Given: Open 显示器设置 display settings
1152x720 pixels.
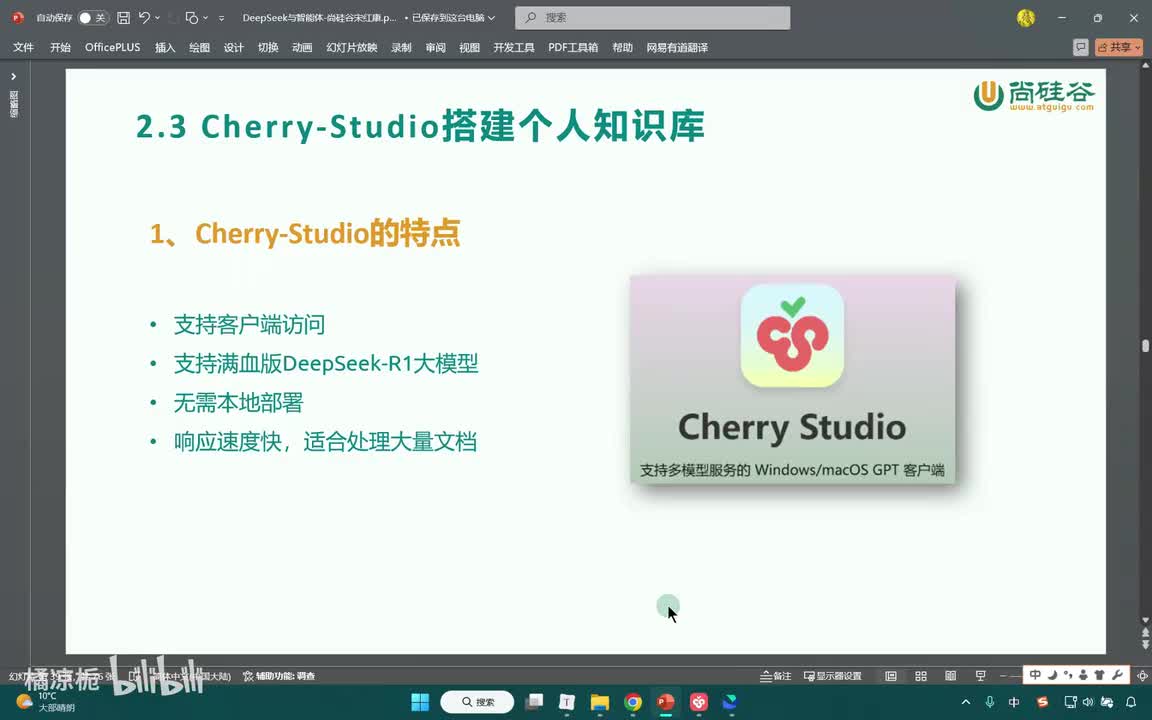Looking at the screenshot, I should coord(832,676).
